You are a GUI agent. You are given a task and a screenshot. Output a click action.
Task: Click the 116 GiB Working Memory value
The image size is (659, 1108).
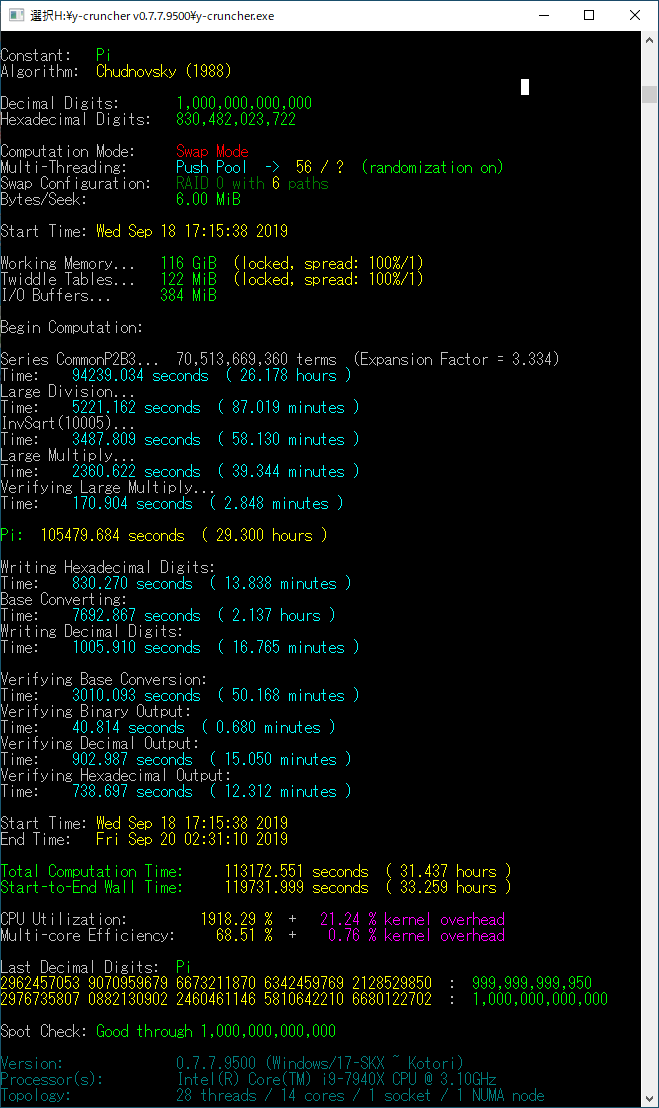[x=188, y=264]
